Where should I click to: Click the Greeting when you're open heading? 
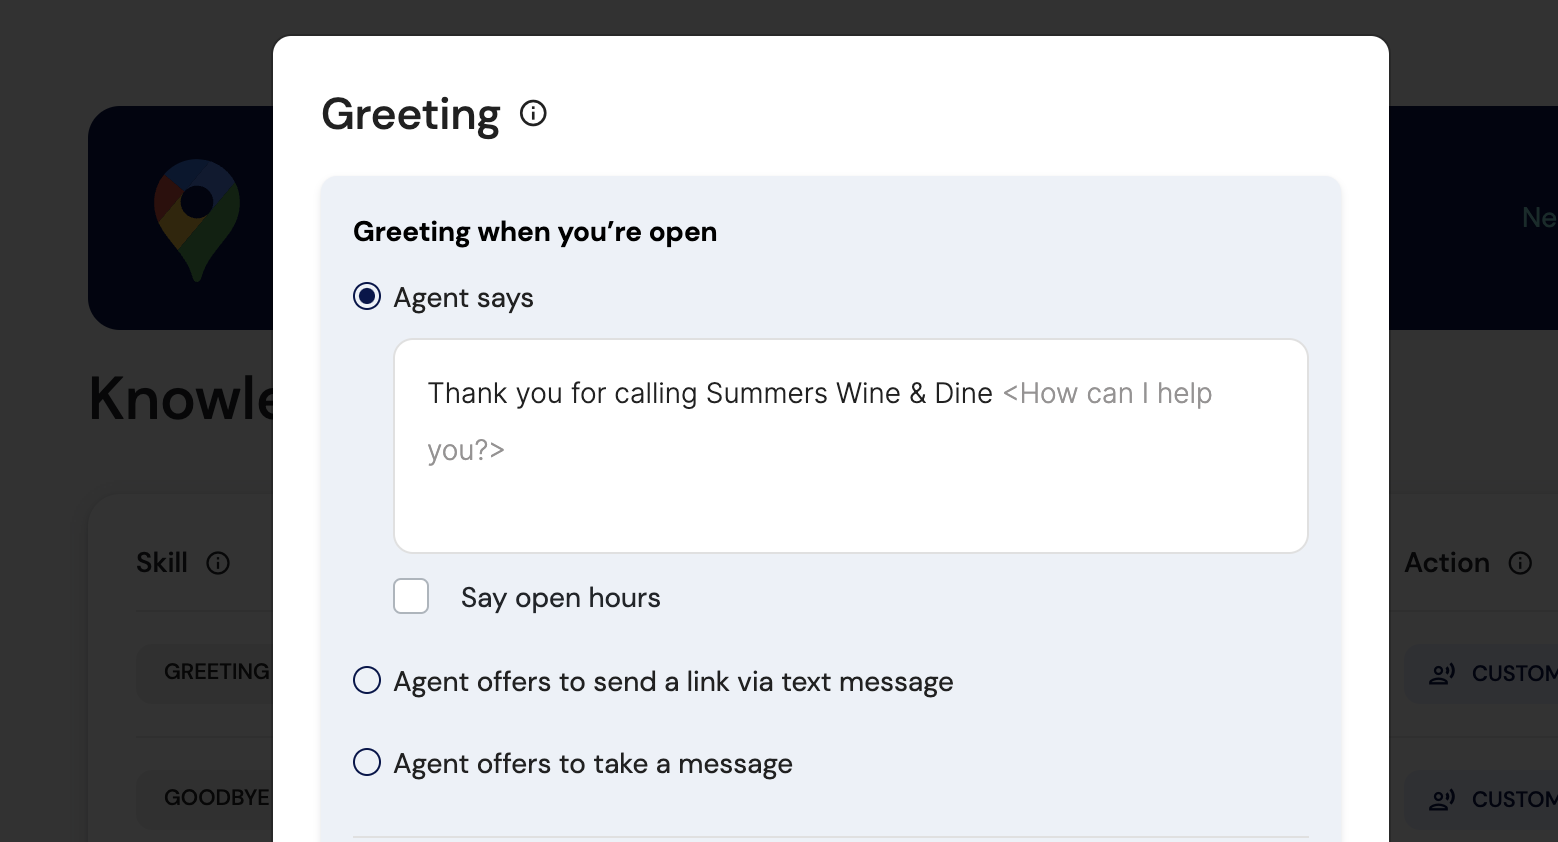[x=535, y=232]
